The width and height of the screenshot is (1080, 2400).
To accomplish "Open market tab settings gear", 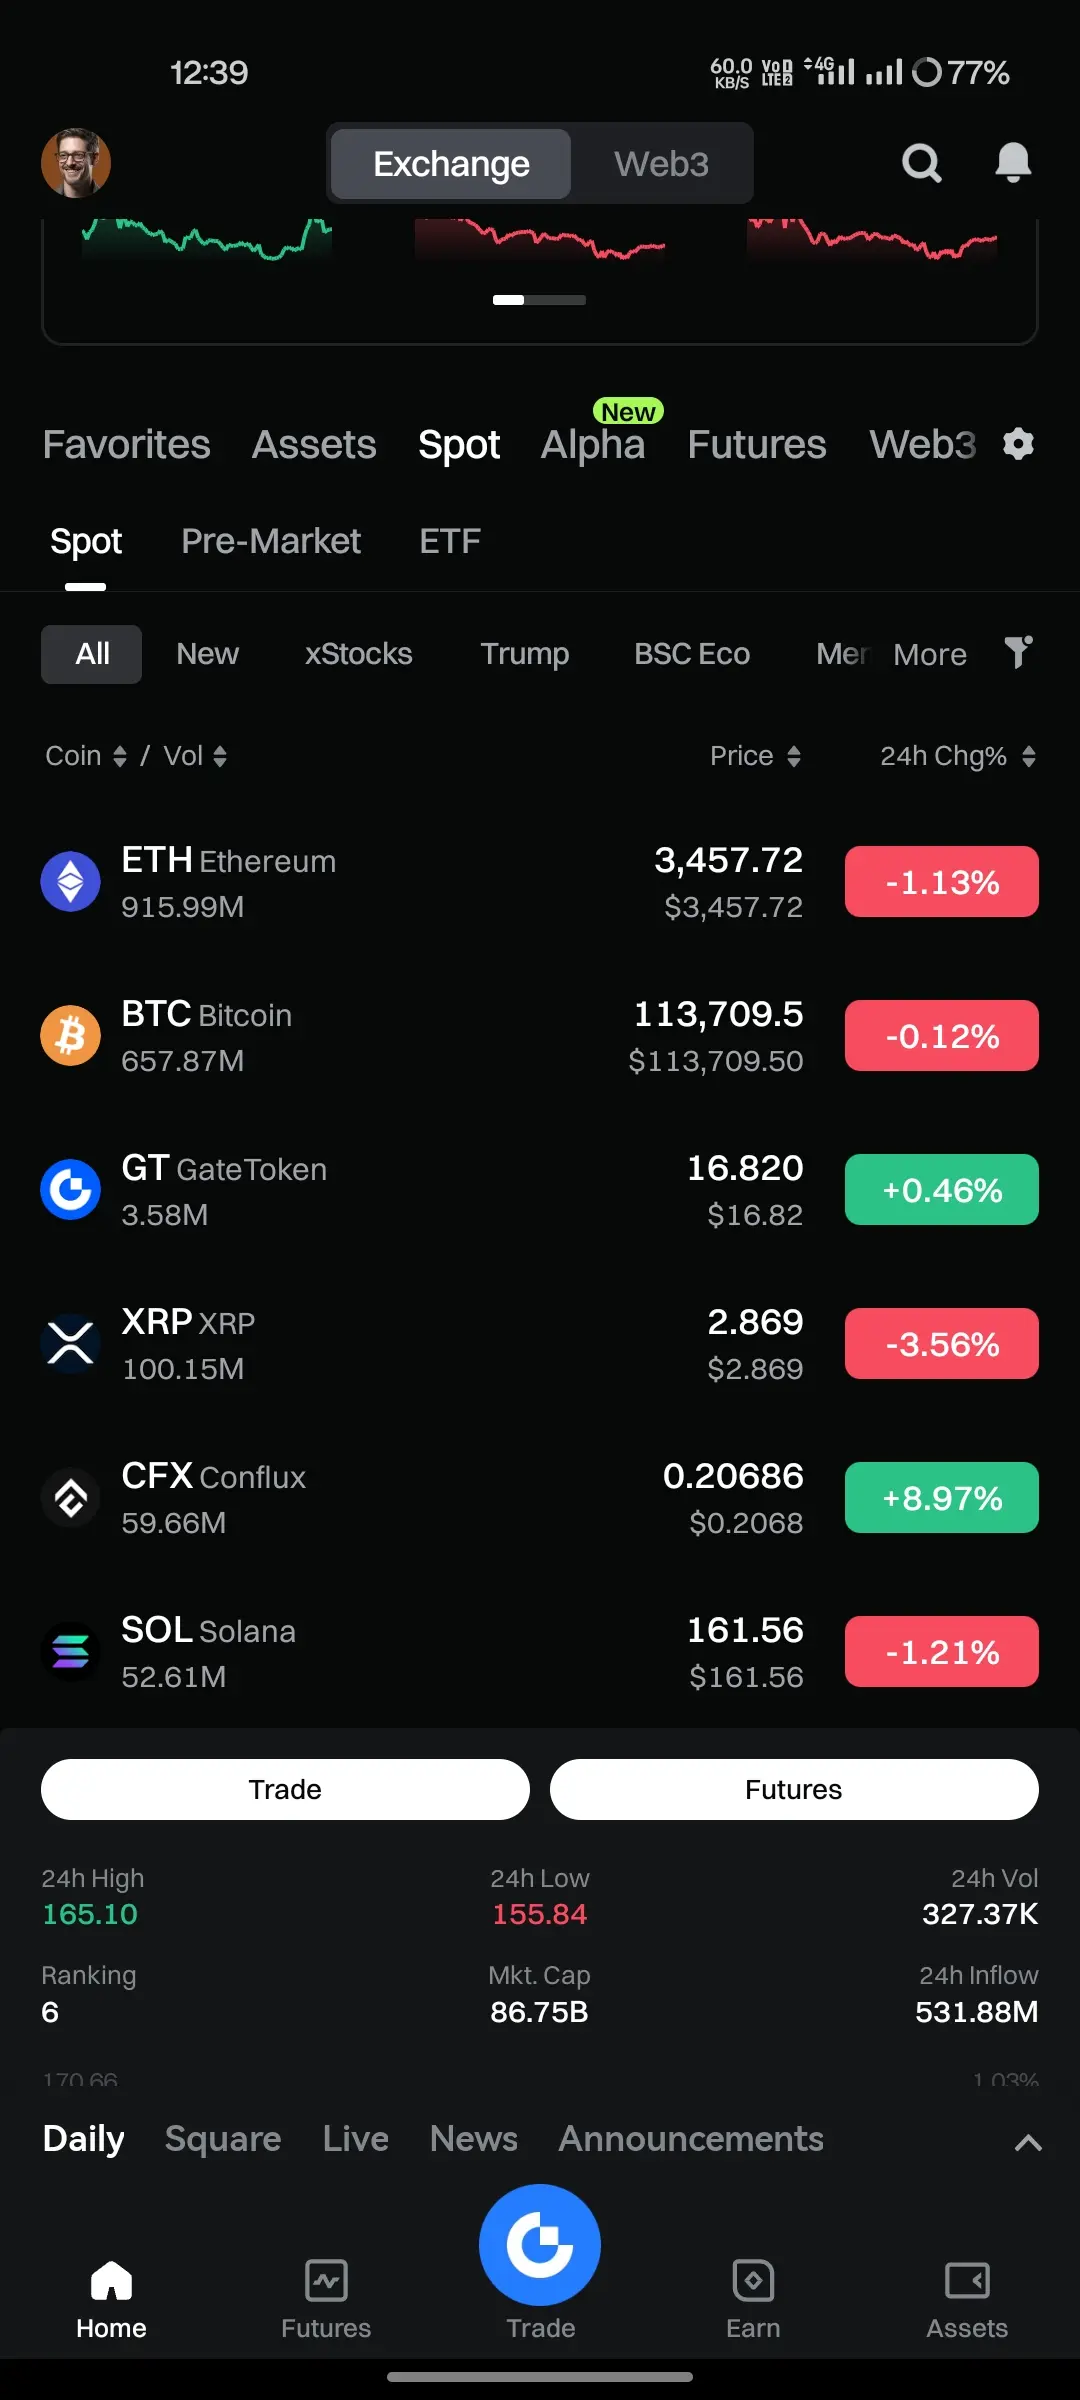I will [1018, 444].
